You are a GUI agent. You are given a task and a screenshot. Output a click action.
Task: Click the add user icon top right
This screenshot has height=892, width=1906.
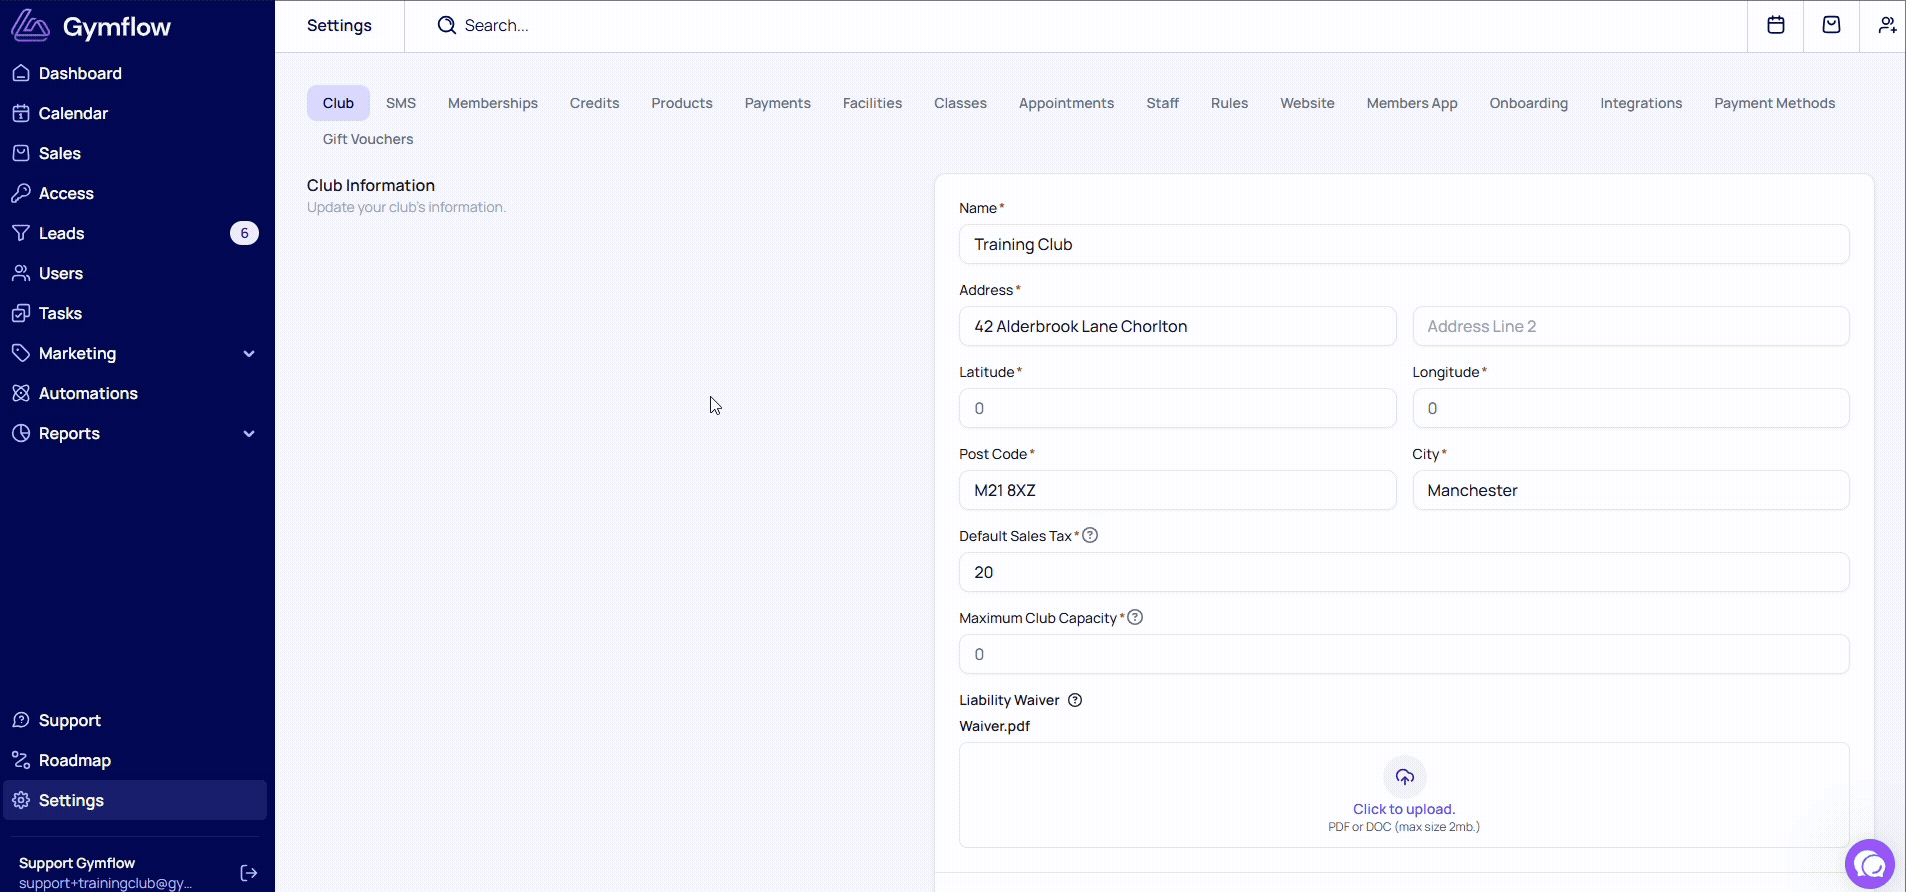(1886, 25)
